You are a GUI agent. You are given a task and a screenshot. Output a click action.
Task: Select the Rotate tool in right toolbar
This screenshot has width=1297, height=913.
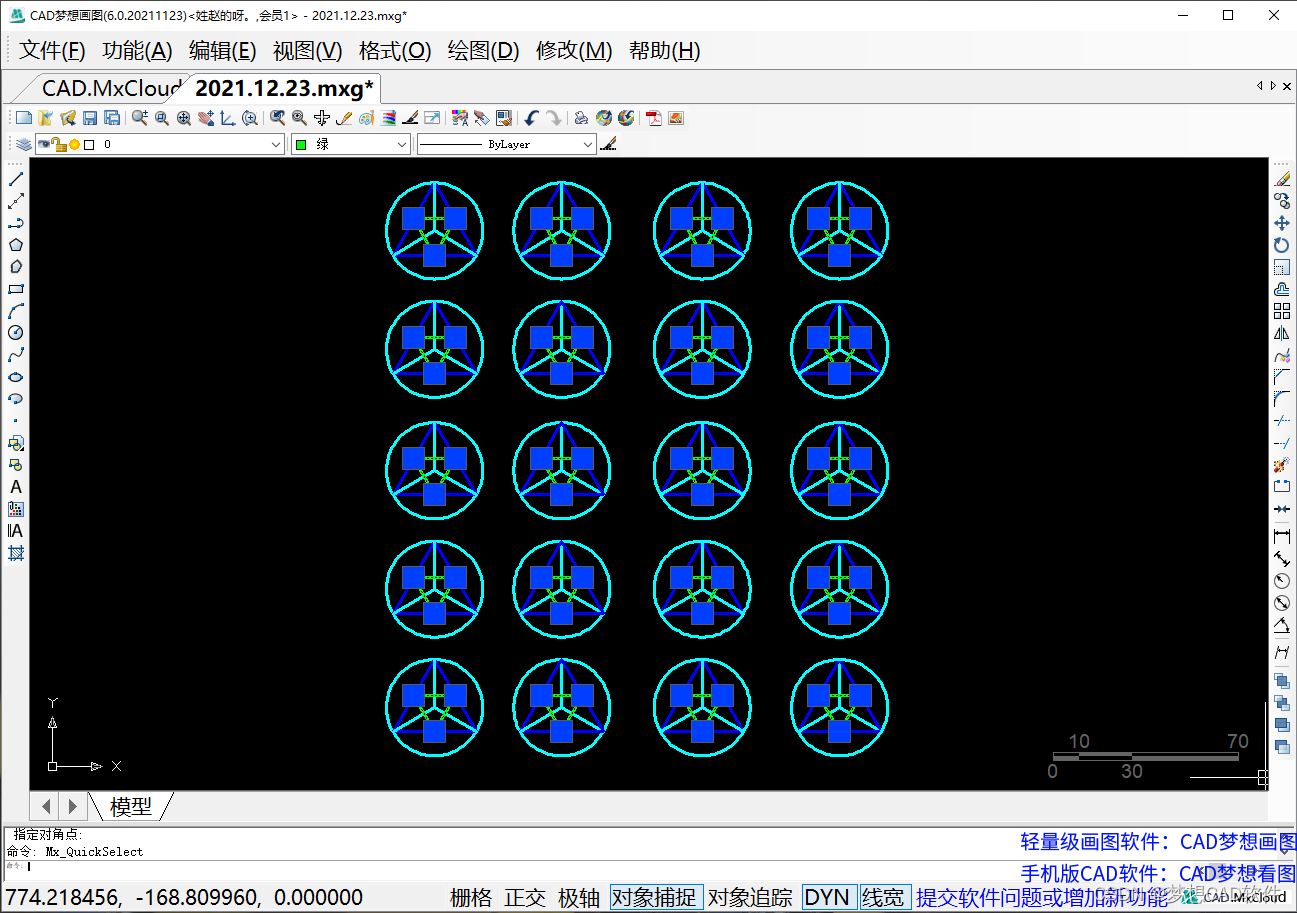click(1282, 245)
